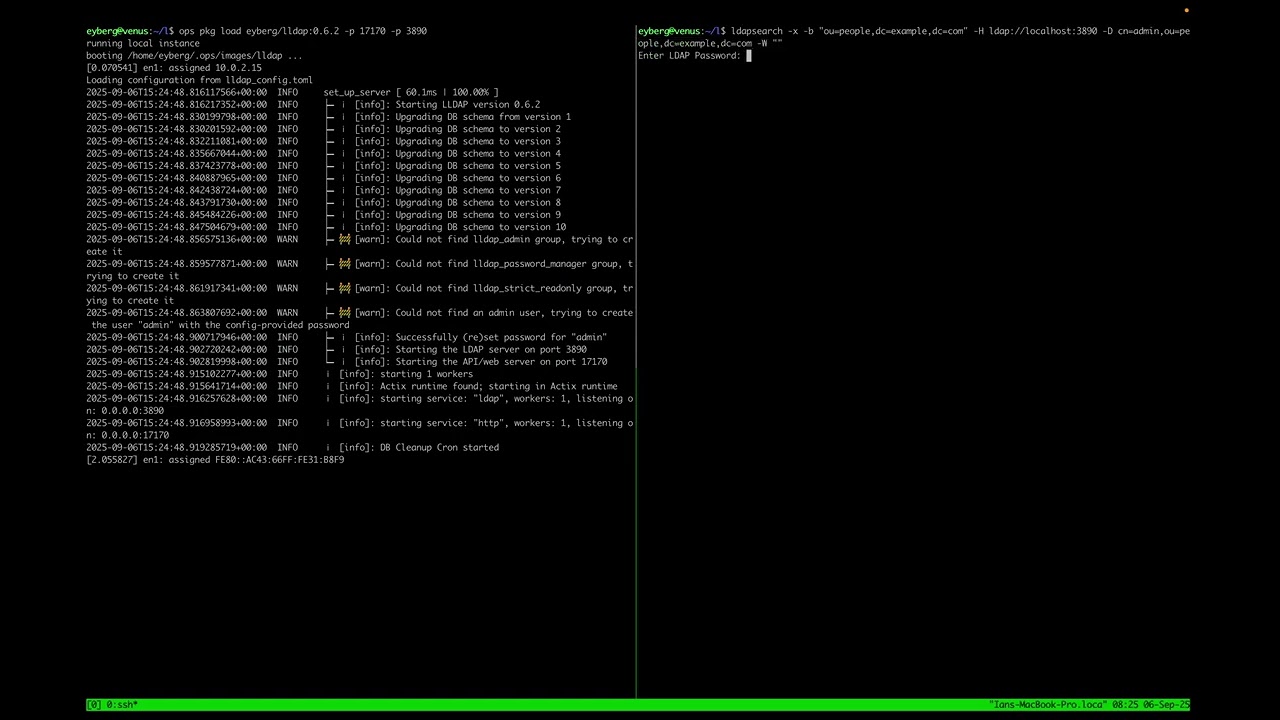1280x720 pixels.
Task: Click 'Could not find an admin user' warning text
Action: tap(467, 313)
